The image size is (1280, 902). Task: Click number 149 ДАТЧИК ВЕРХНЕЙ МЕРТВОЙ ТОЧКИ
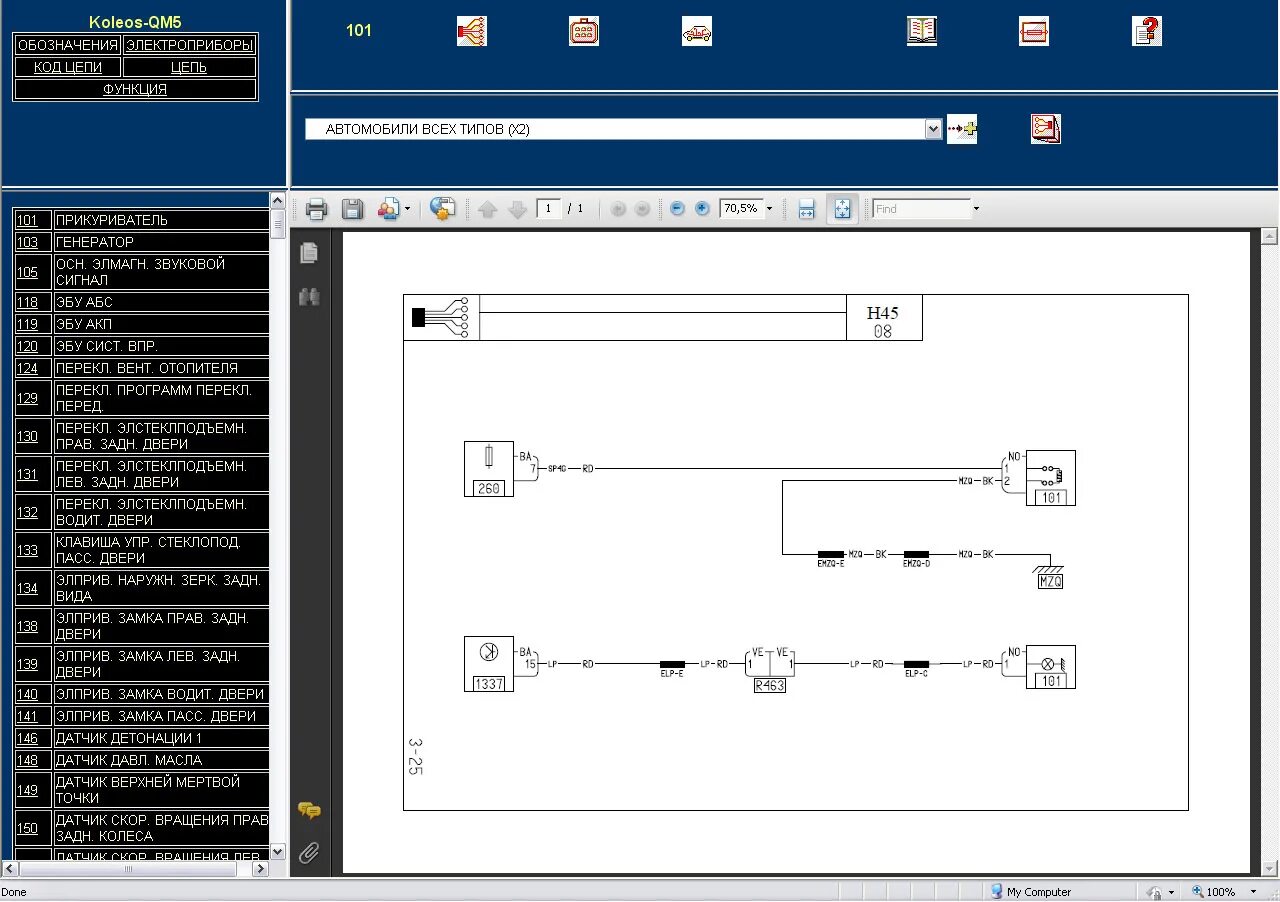(x=27, y=790)
